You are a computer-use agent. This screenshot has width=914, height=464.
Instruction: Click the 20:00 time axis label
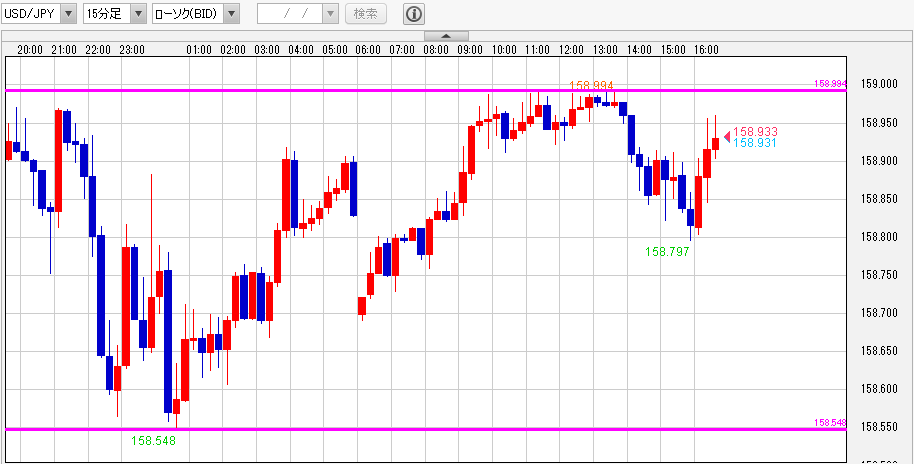(x=30, y=50)
